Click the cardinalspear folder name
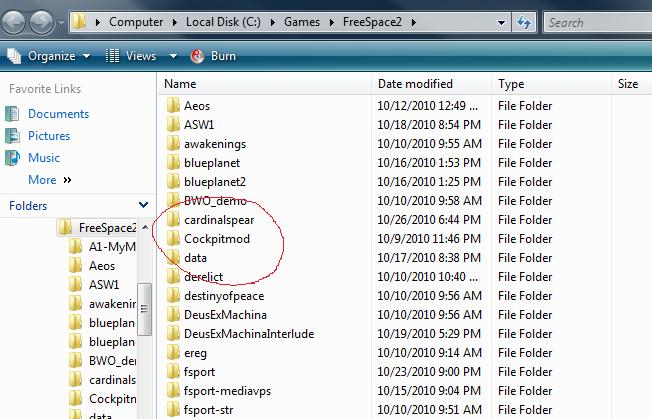Image resolution: width=652 pixels, height=419 pixels. pyautogui.click(x=219, y=220)
